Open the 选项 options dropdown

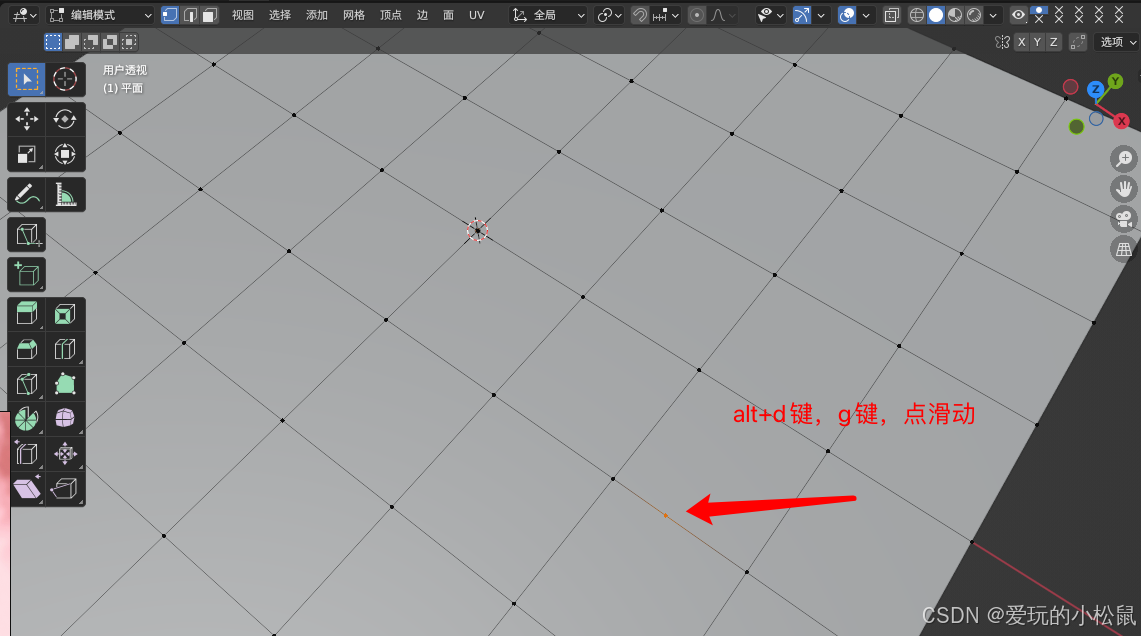point(1116,42)
